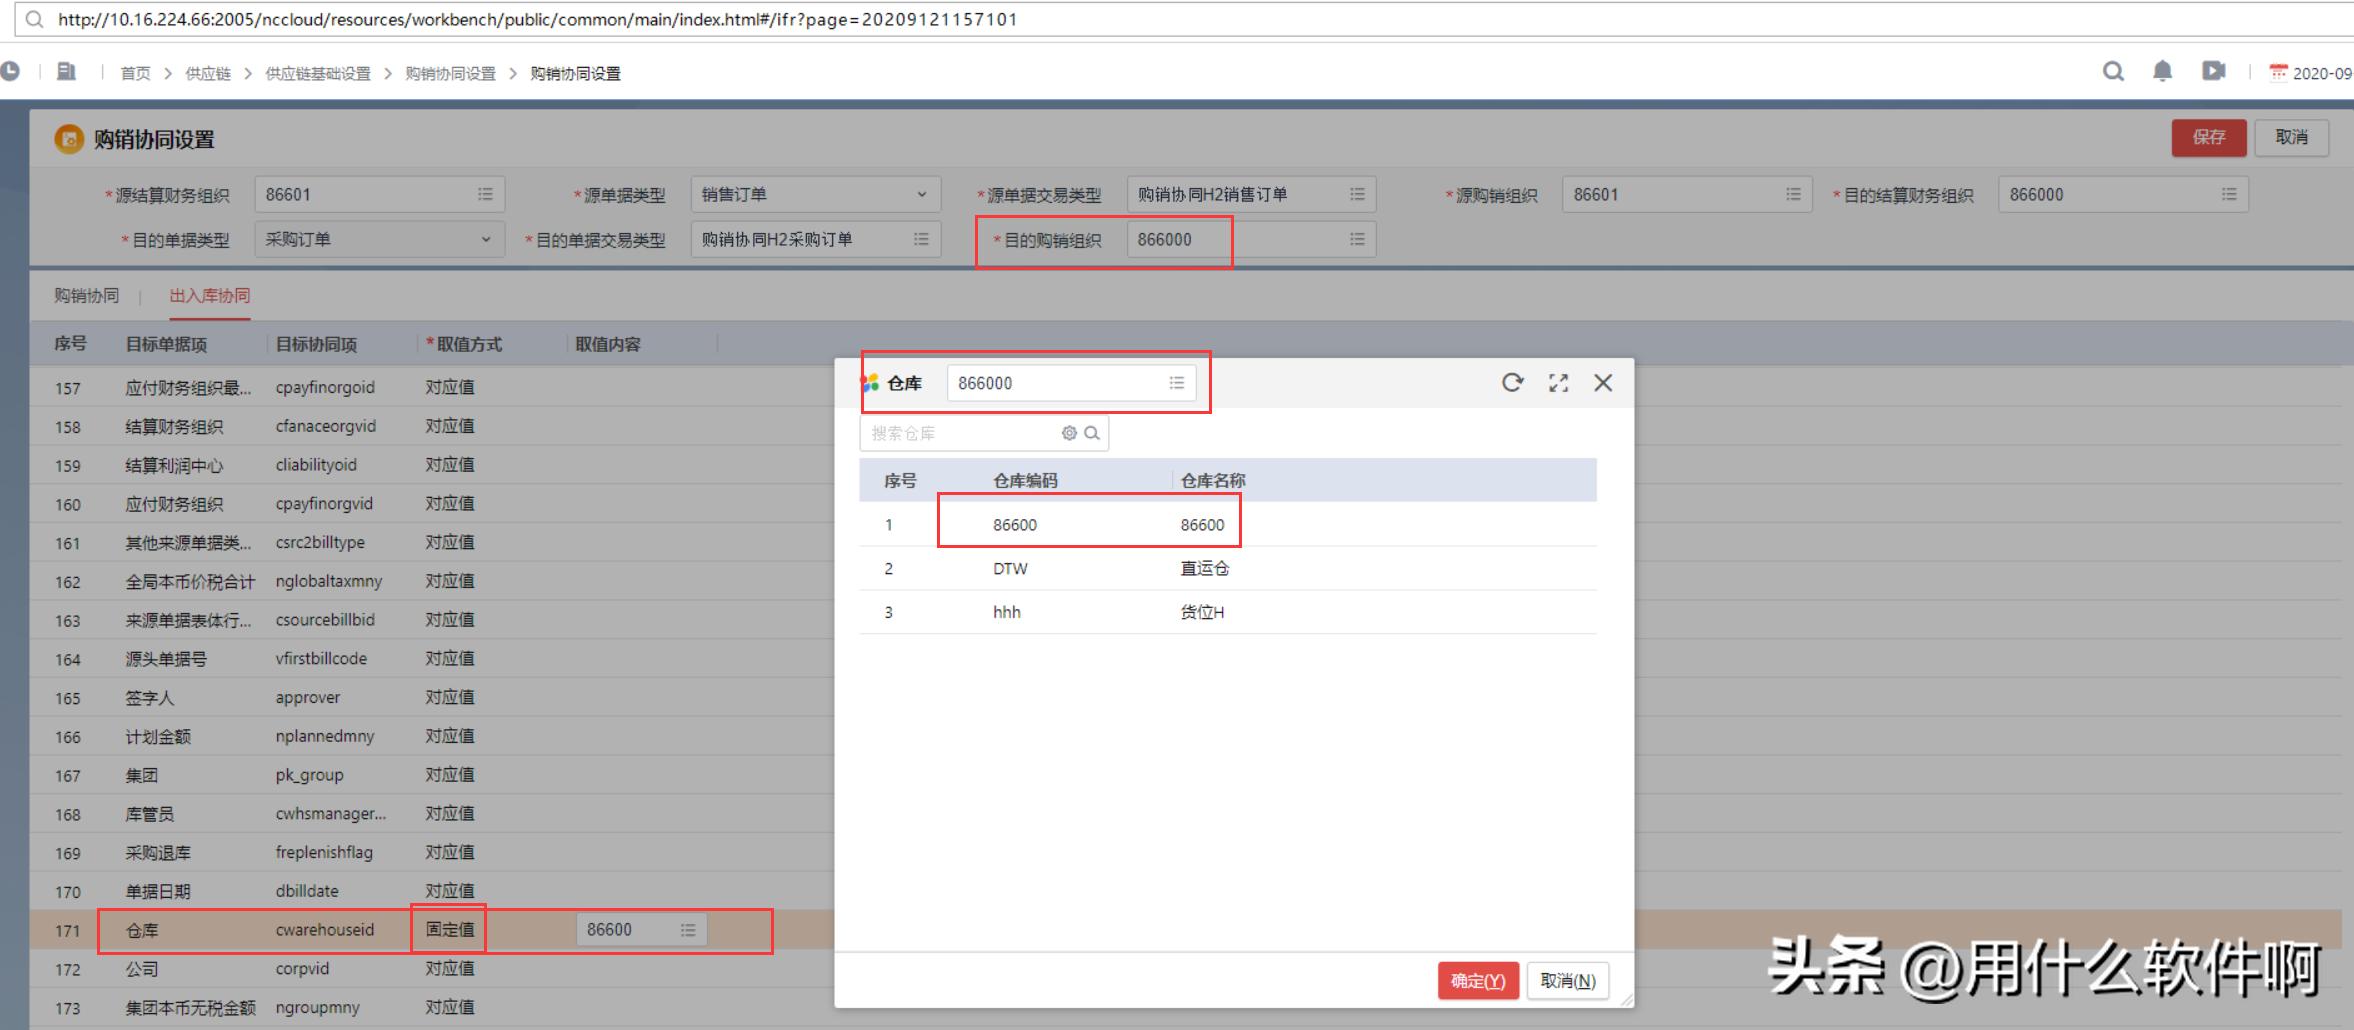
Task: Expand the 目的单据类型 采购订单 dropdown
Action: [488, 239]
